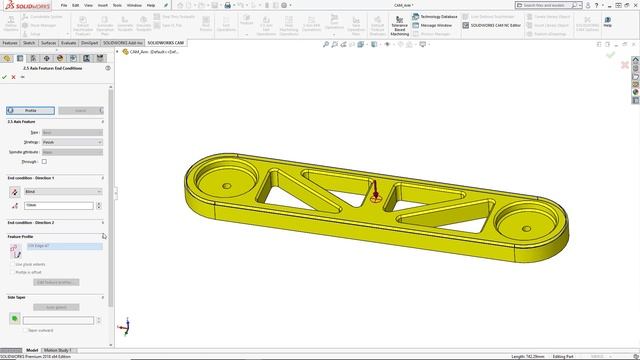
Task: Open the Insert menu
Action: tap(102, 5)
